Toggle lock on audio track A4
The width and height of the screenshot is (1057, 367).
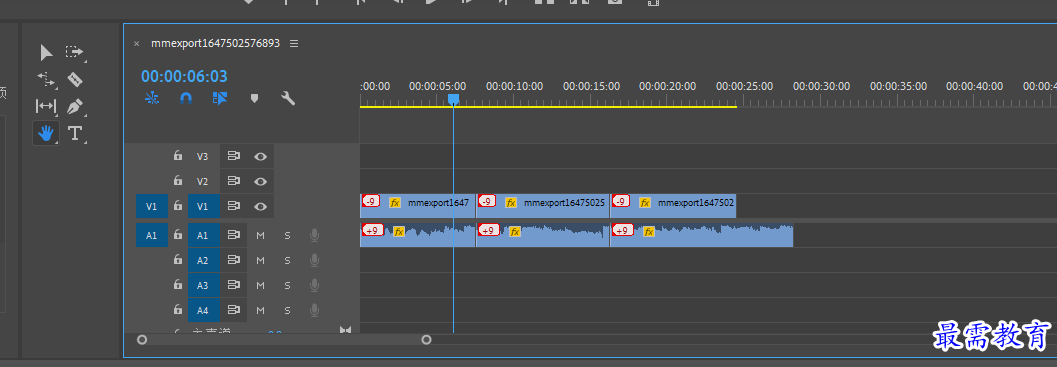pos(177,310)
